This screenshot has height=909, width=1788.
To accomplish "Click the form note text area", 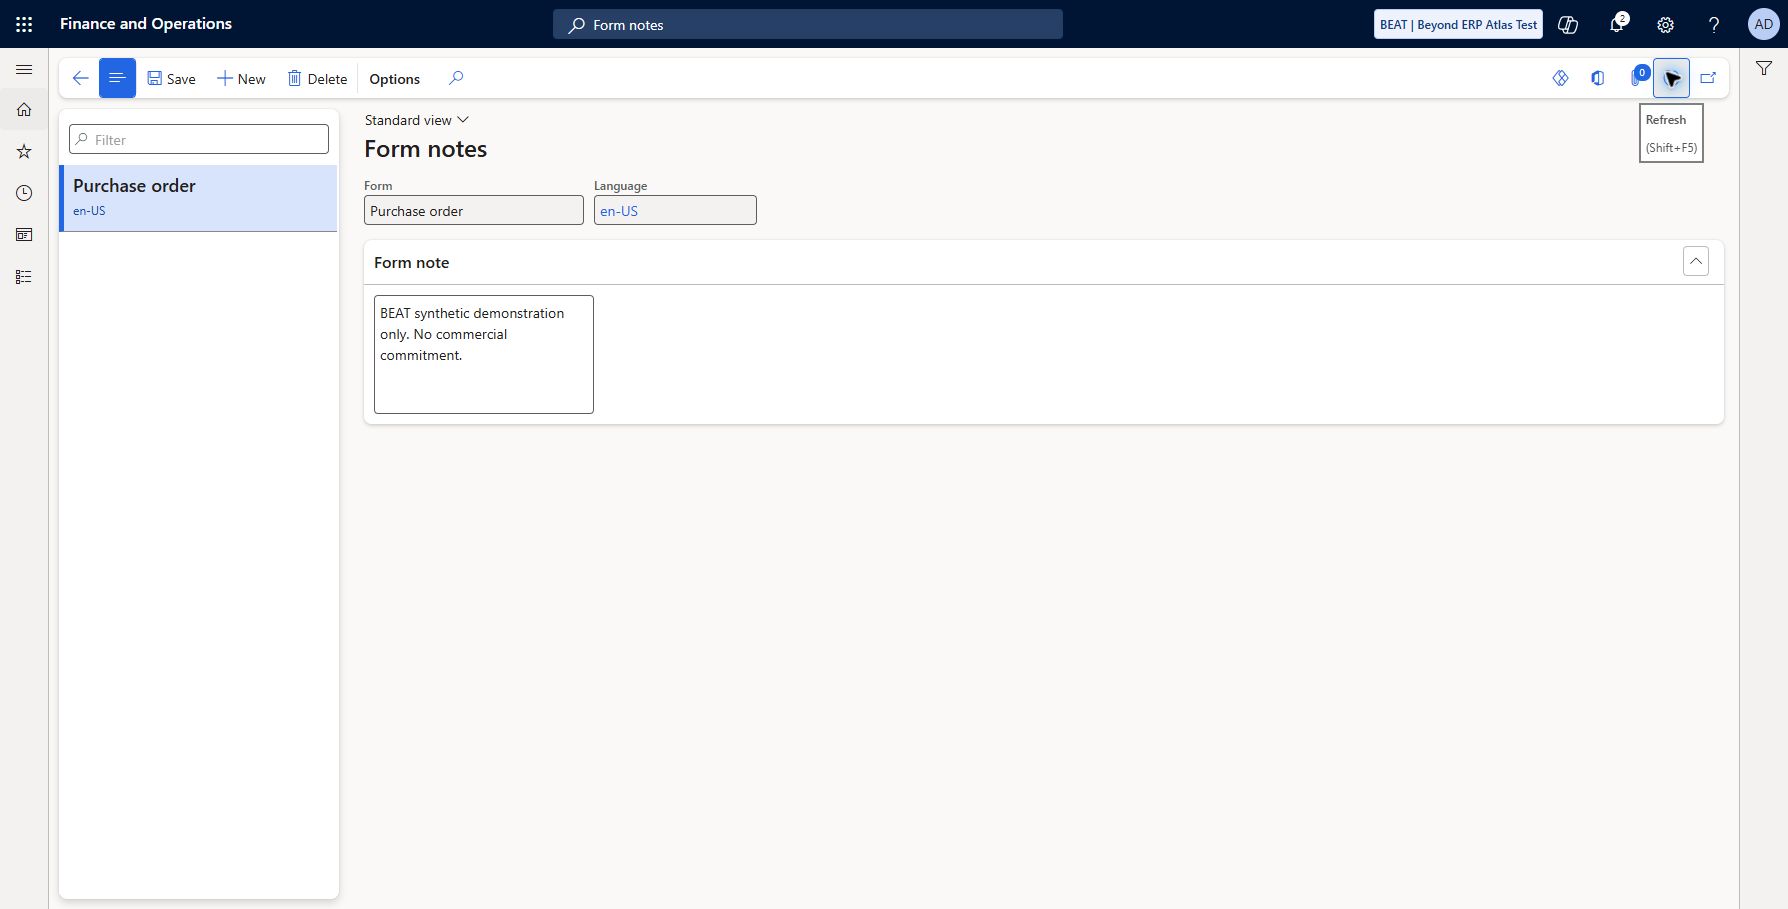I will pyautogui.click(x=484, y=354).
